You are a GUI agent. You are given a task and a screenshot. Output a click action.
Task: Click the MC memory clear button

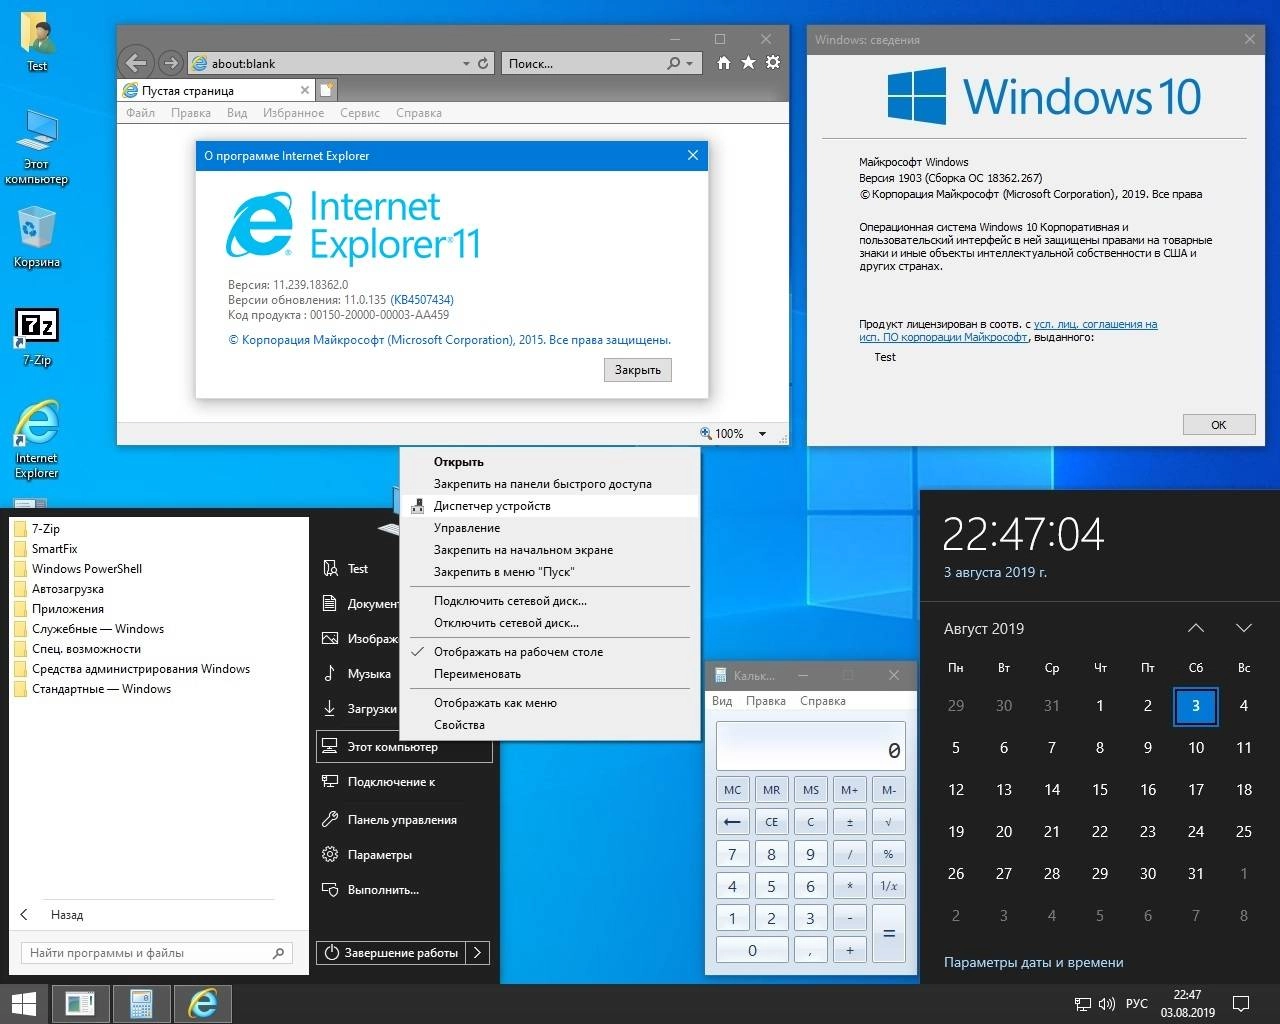(x=732, y=790)
